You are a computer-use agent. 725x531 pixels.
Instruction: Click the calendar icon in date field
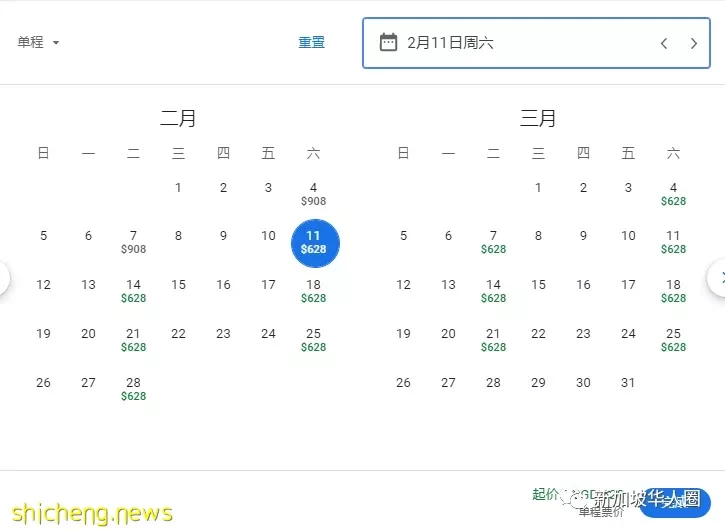(388, 43)
